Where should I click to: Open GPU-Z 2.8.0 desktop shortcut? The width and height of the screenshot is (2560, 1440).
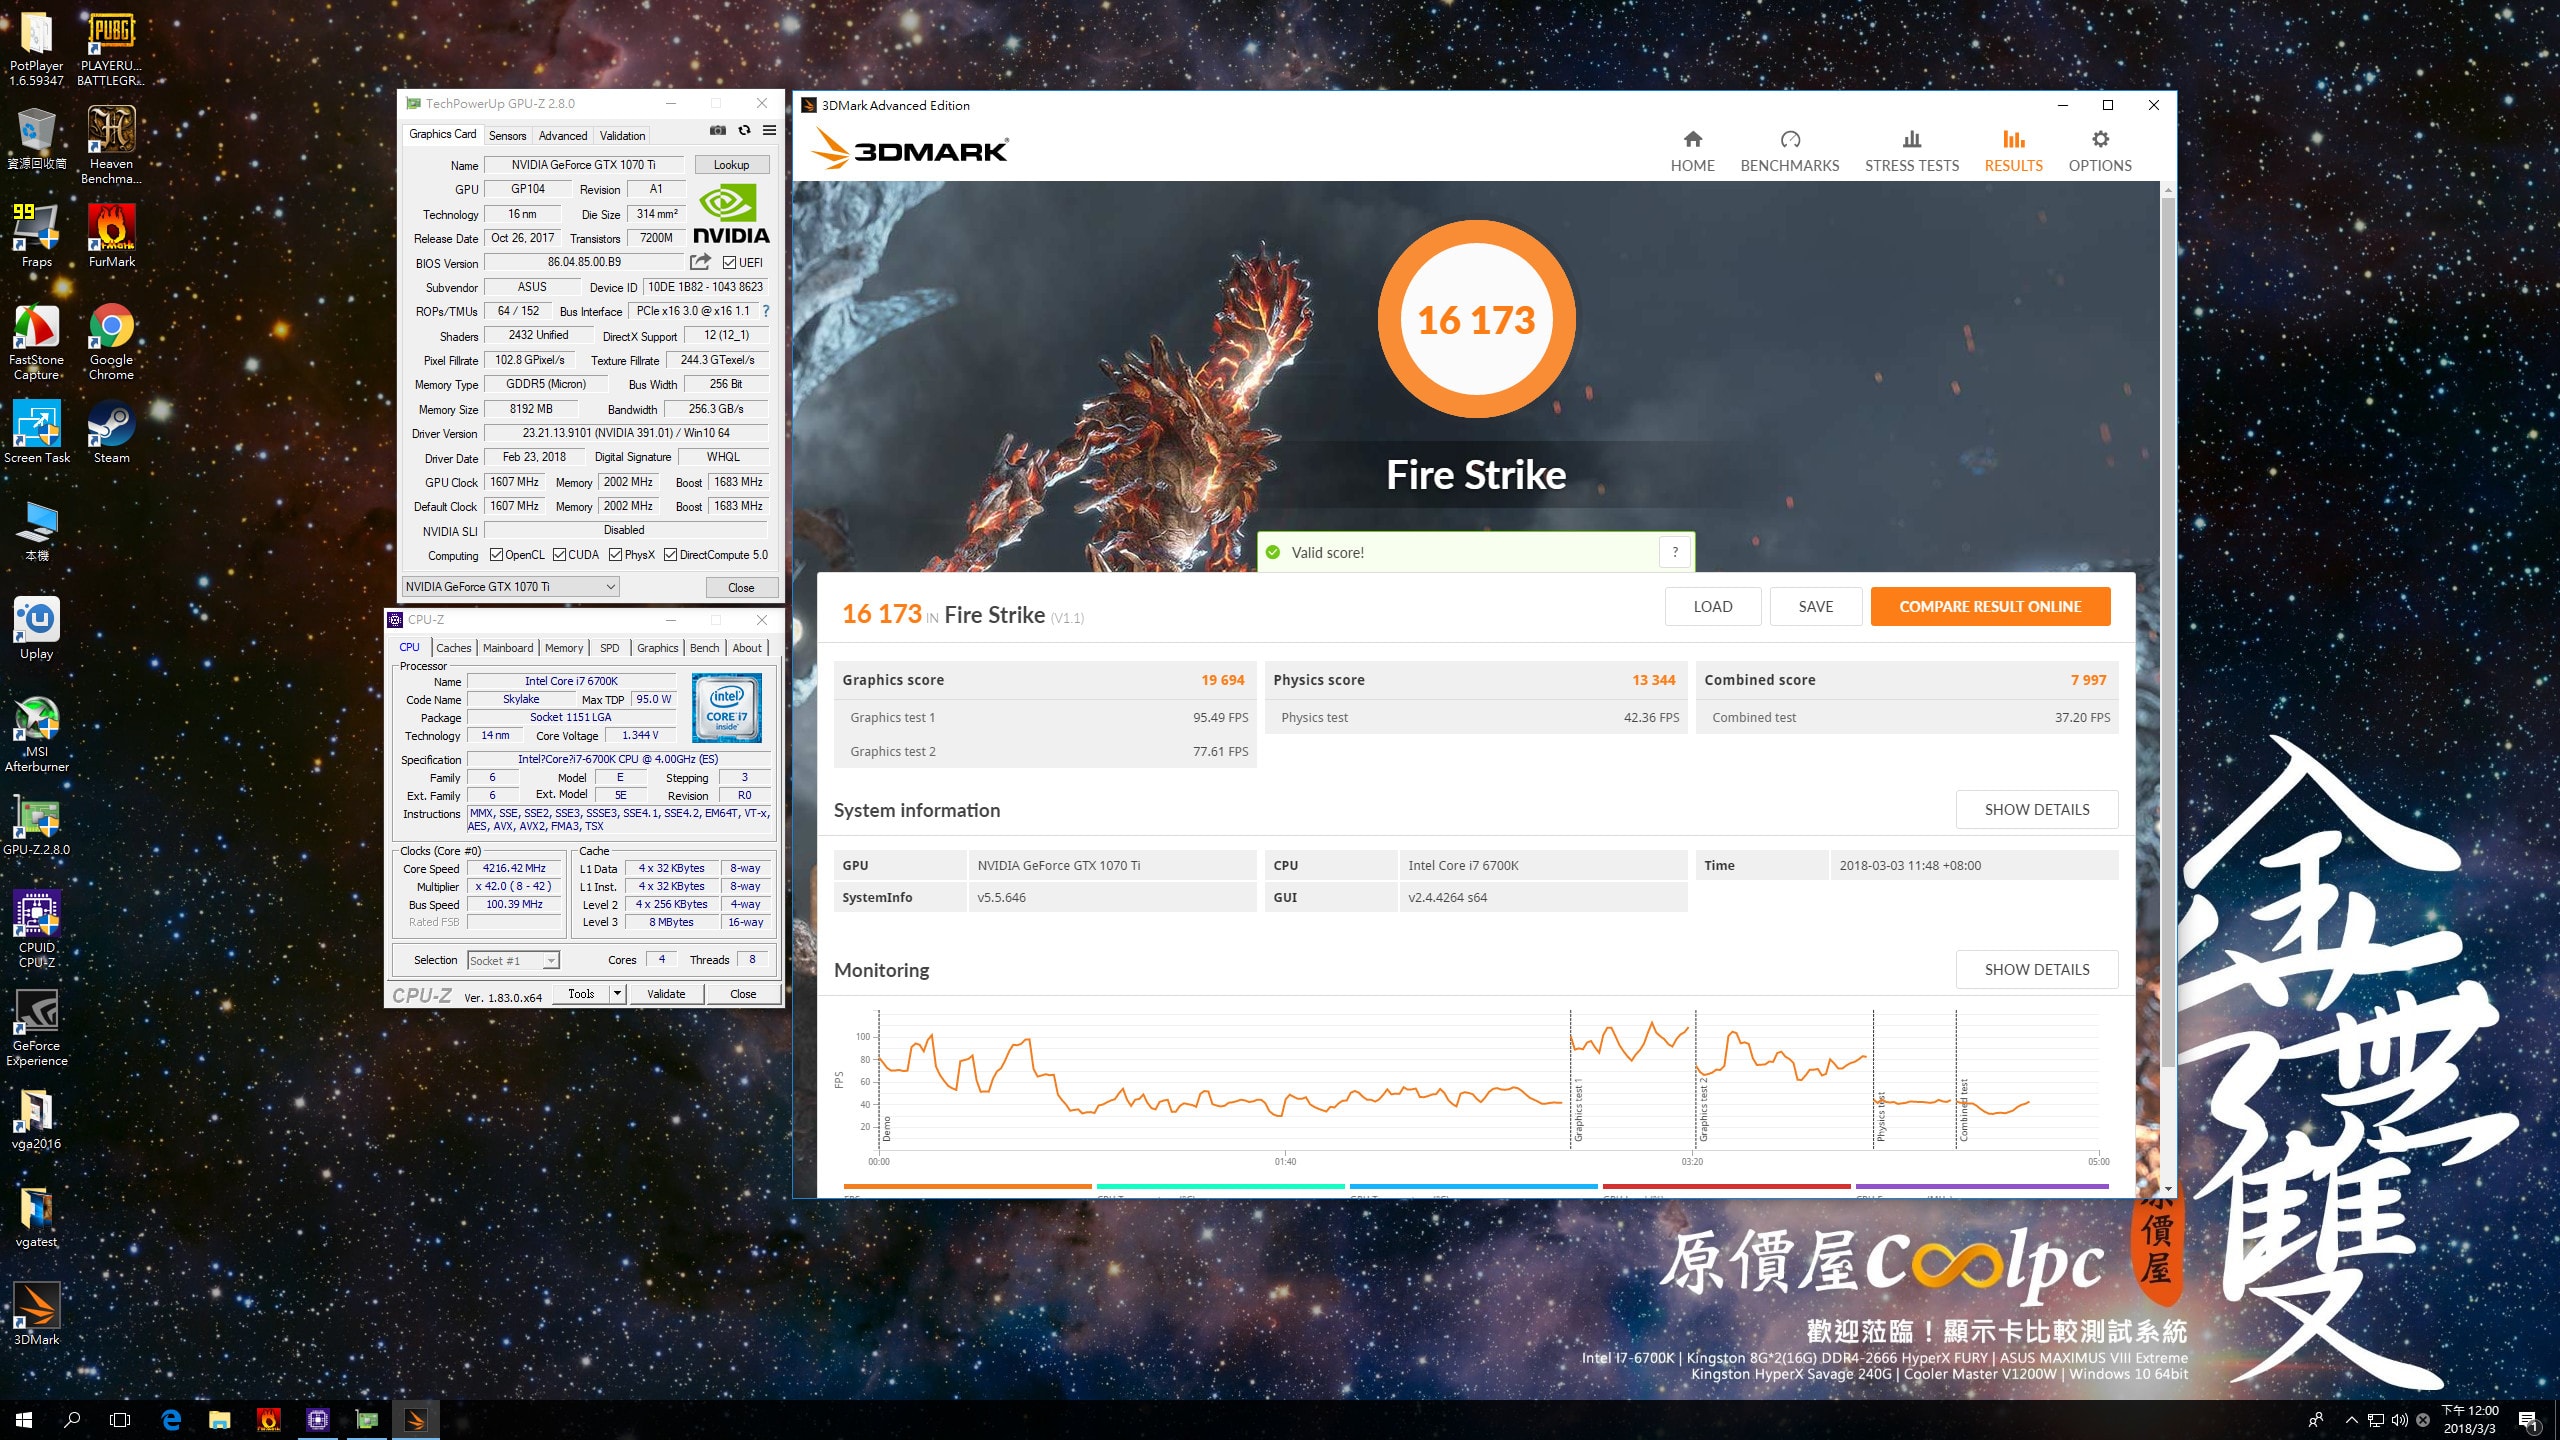[37, 825]
